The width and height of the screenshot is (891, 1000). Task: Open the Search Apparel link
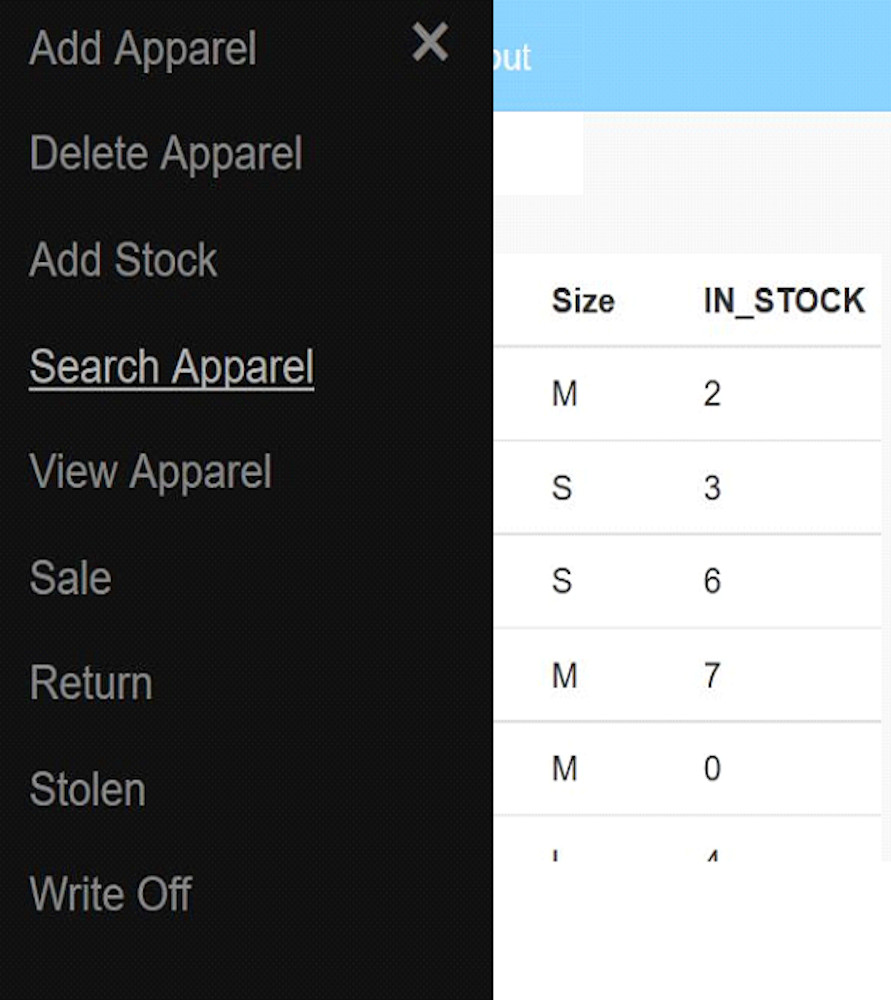tap(172, 367)
